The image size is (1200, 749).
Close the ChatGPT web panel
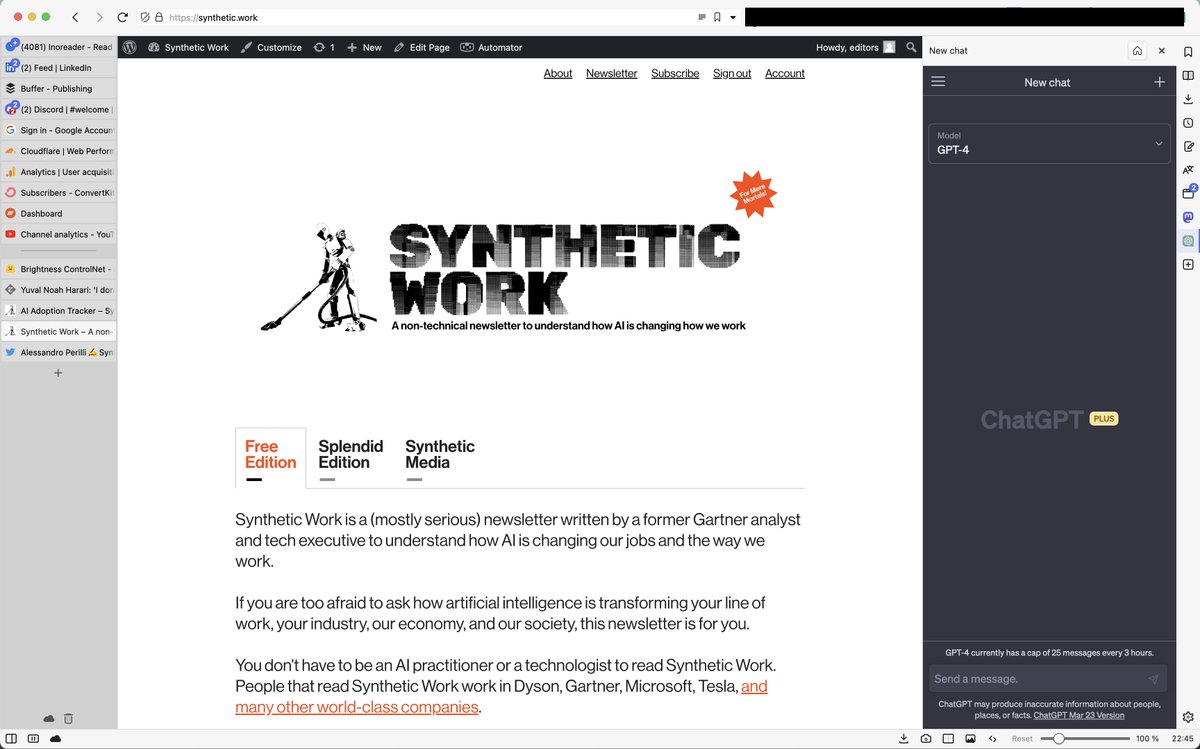click(x=1162, y=50)
